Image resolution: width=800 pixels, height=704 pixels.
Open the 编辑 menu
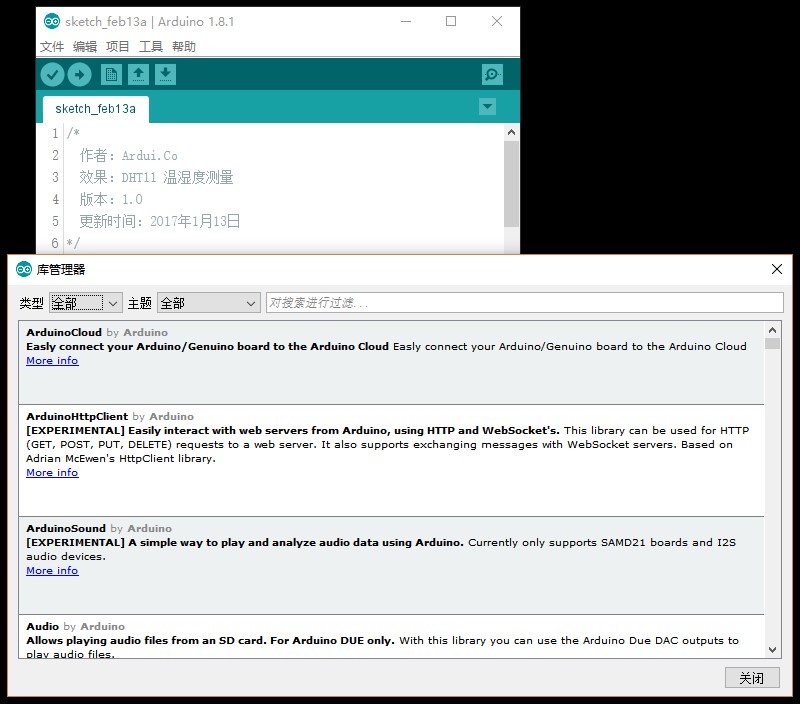tap(85, 47)
